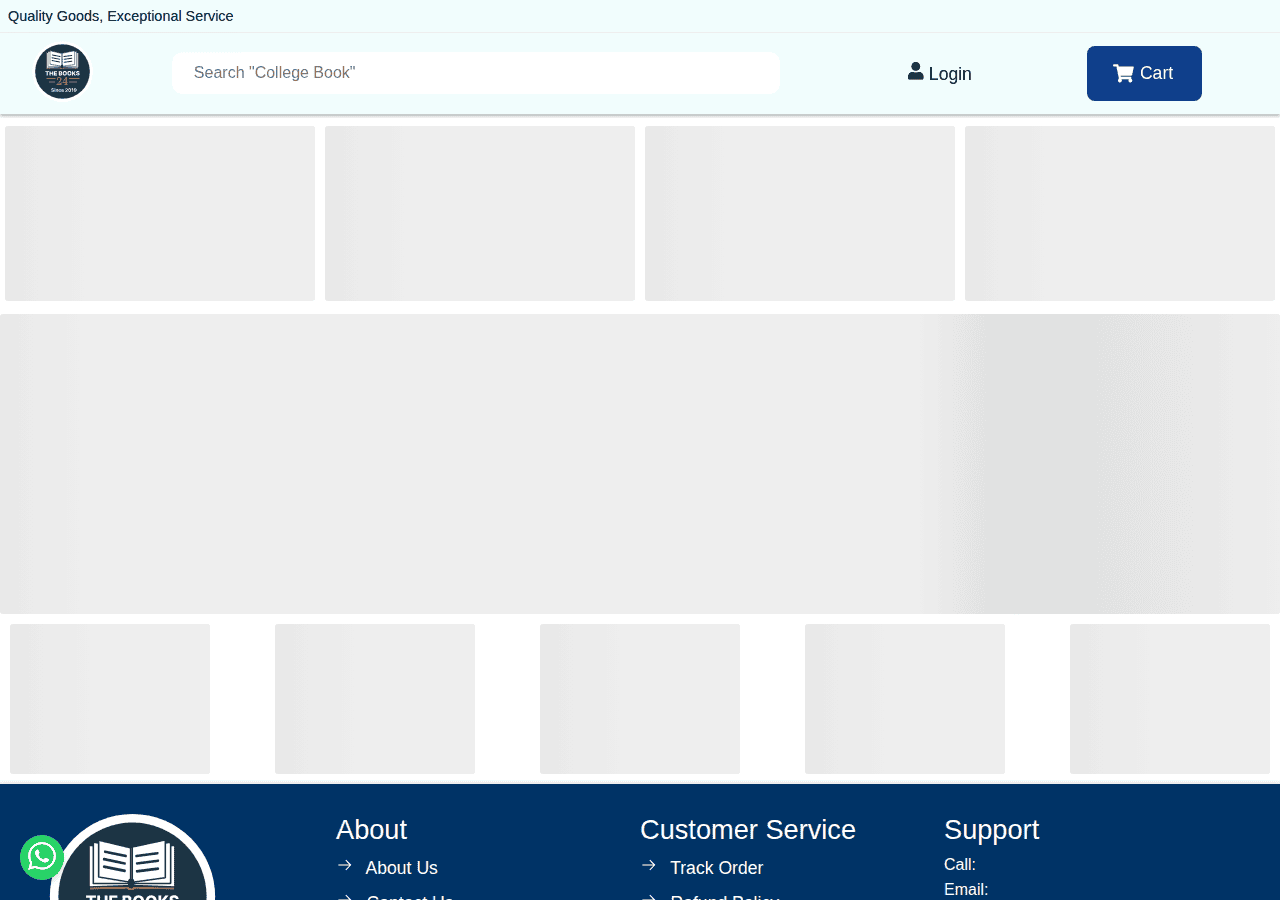Click the About footer heading
Screen dimensions: 1280x900
pos(371,830)
